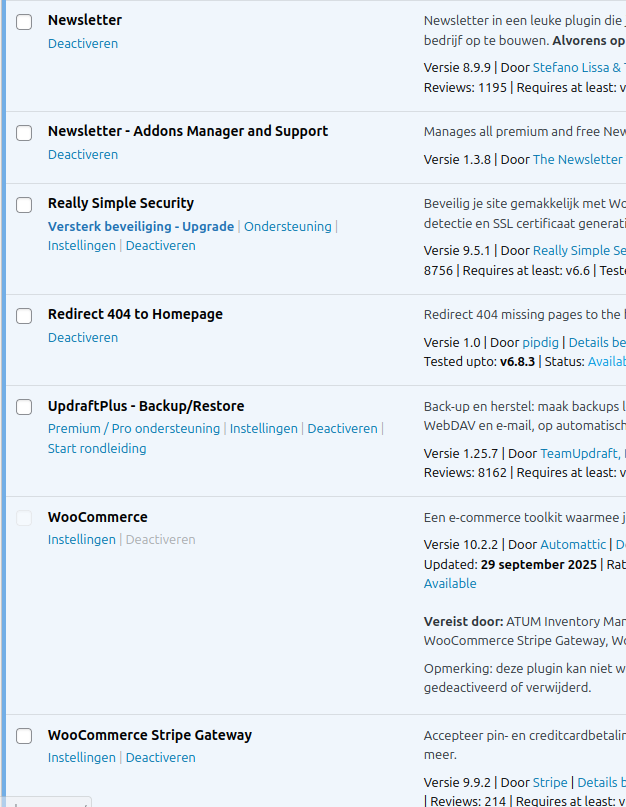The image size is (626, 807).
Task: Visit the Automattic author link
Action: pyautogui.click(x=572, y=545)
